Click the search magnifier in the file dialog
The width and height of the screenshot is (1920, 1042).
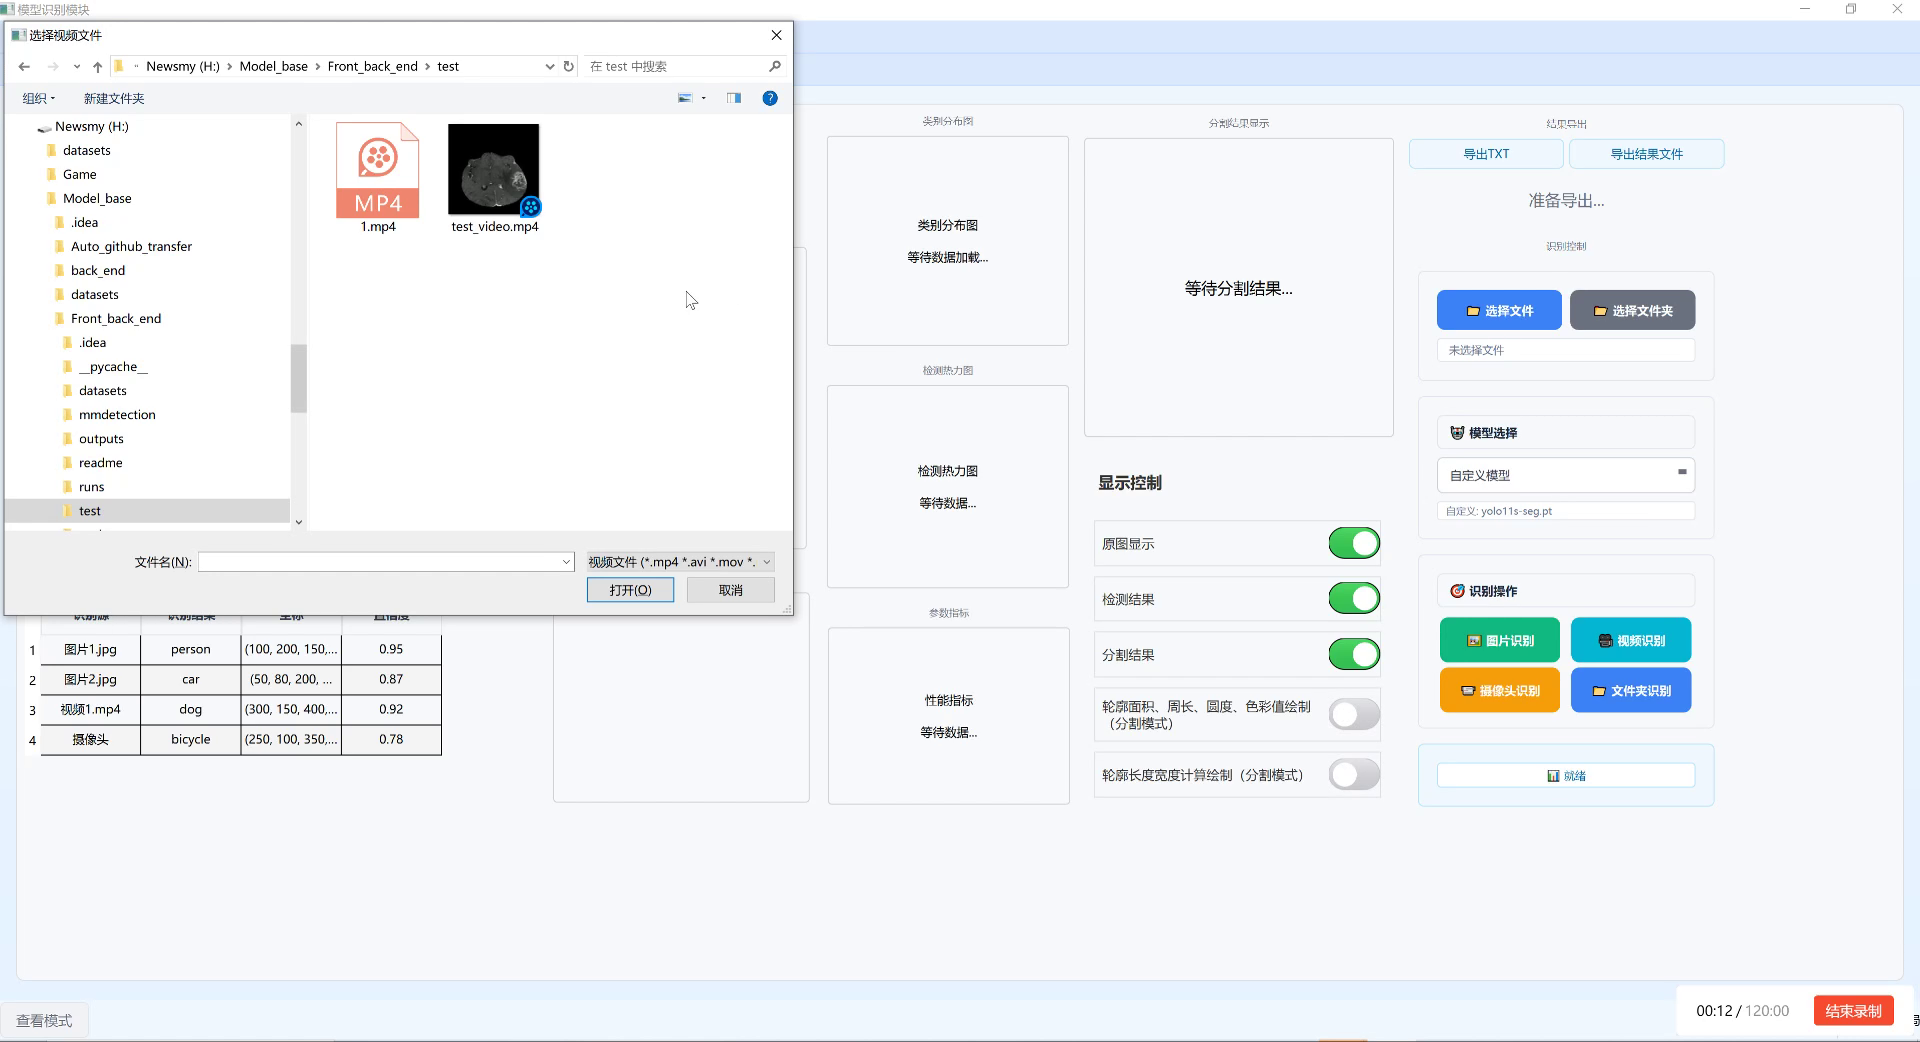coord(774,66)
